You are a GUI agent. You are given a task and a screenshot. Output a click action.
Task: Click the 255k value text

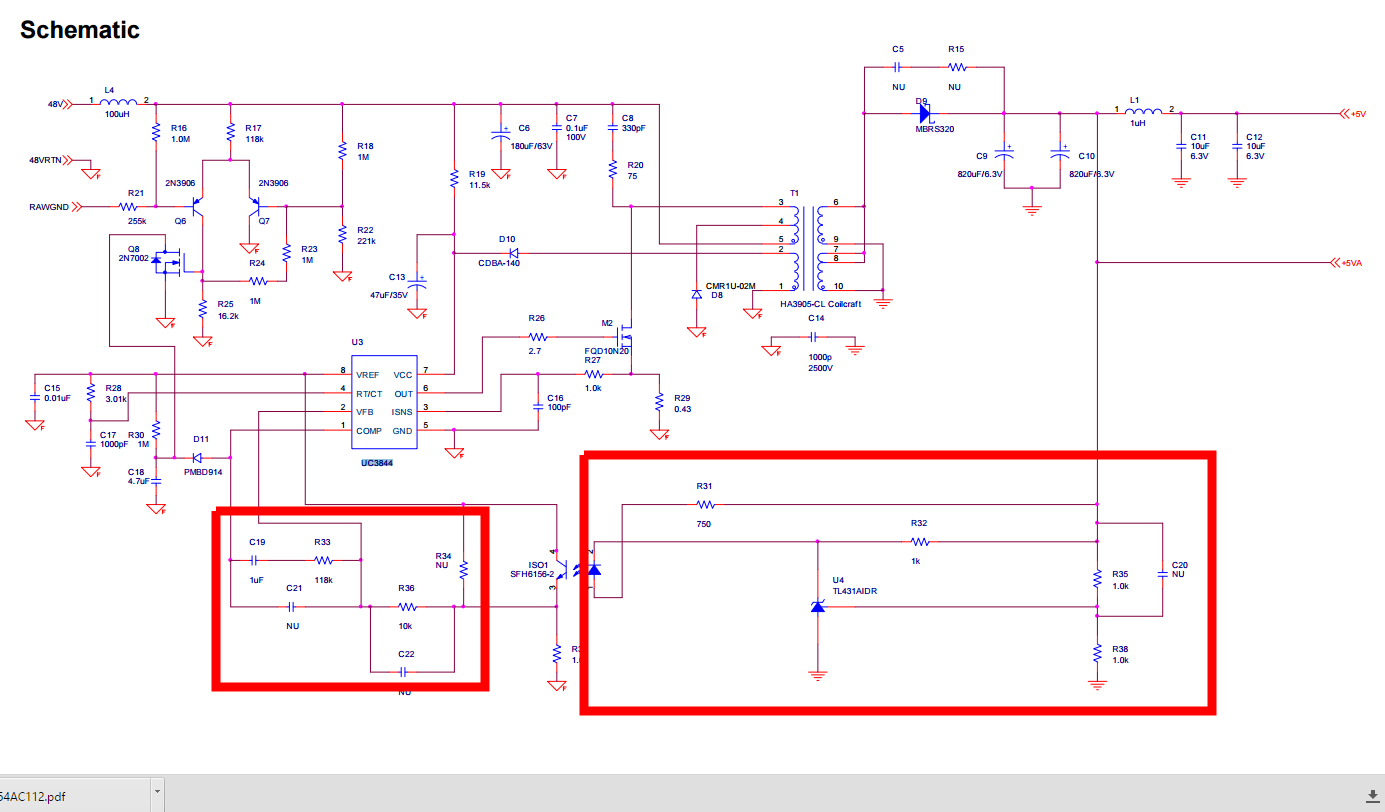coord(137,221)
